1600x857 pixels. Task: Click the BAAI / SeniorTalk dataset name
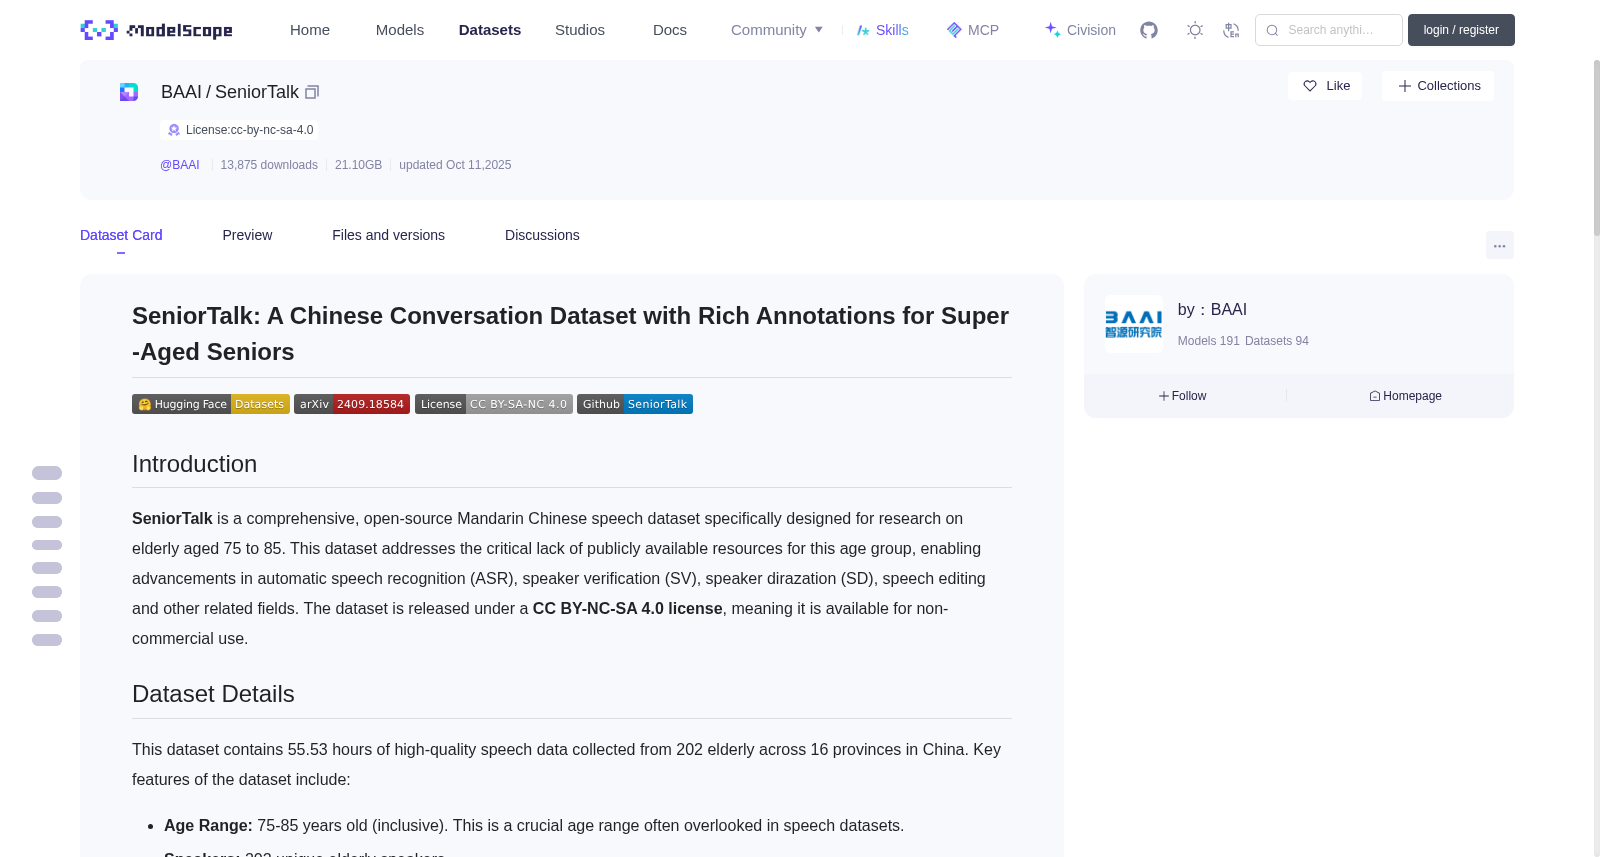pos(230,92)
